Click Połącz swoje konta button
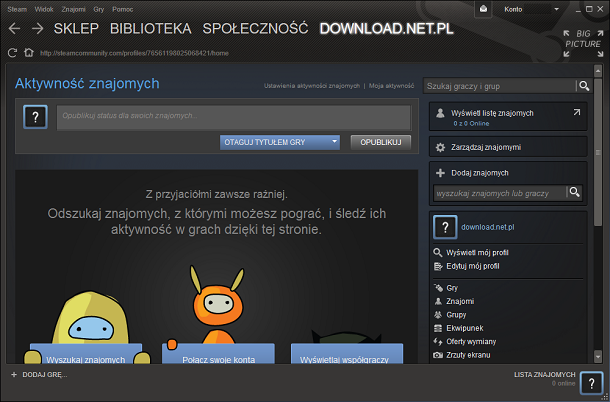Screen dimensions: 610x402 [x=218, y=354]
